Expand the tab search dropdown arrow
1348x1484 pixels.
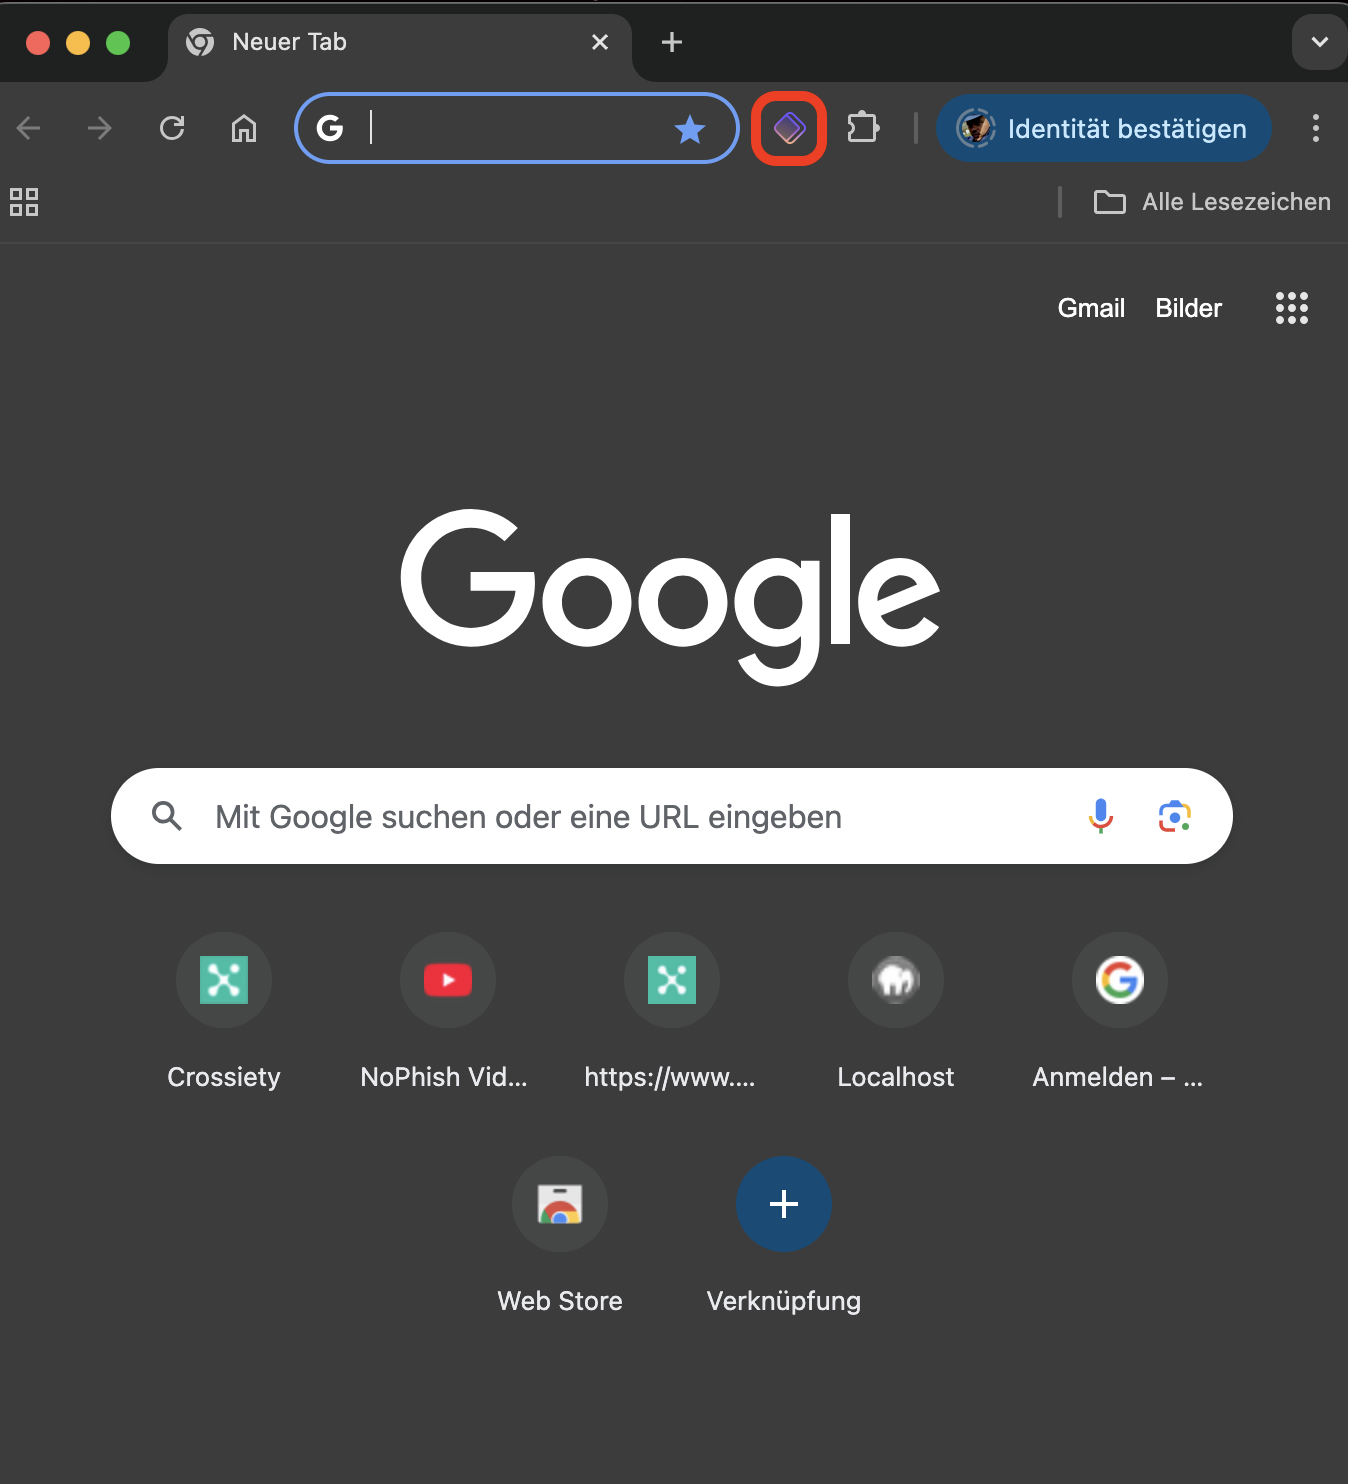pyautogui.click(x=1320, y=42)
